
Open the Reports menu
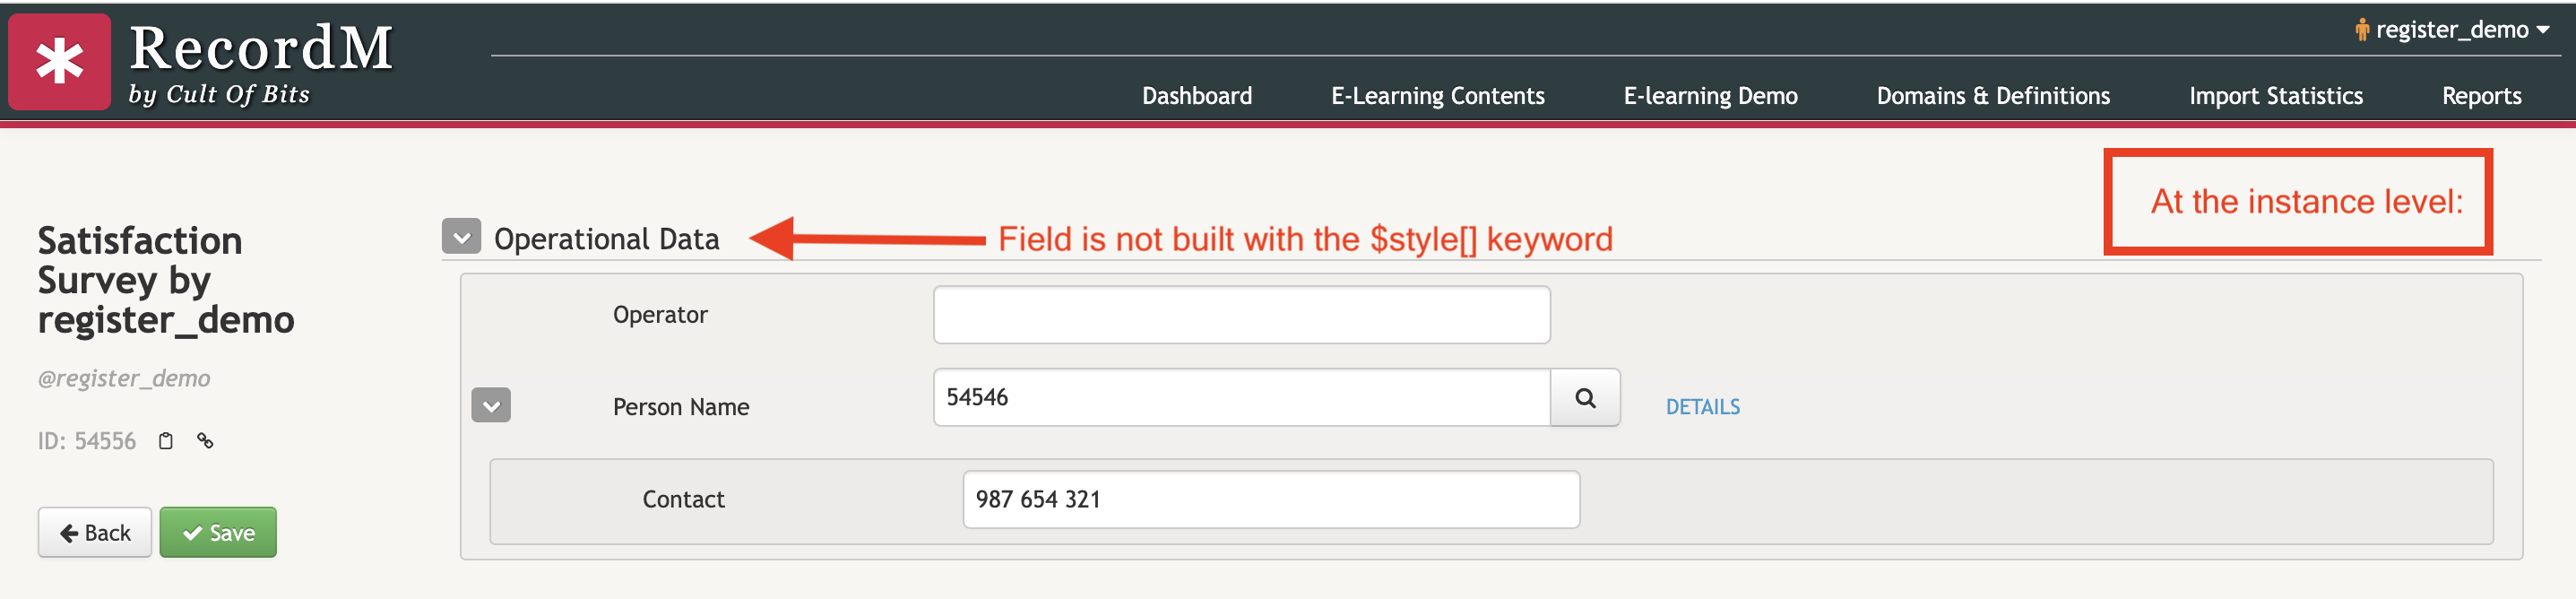[2481, 96]
